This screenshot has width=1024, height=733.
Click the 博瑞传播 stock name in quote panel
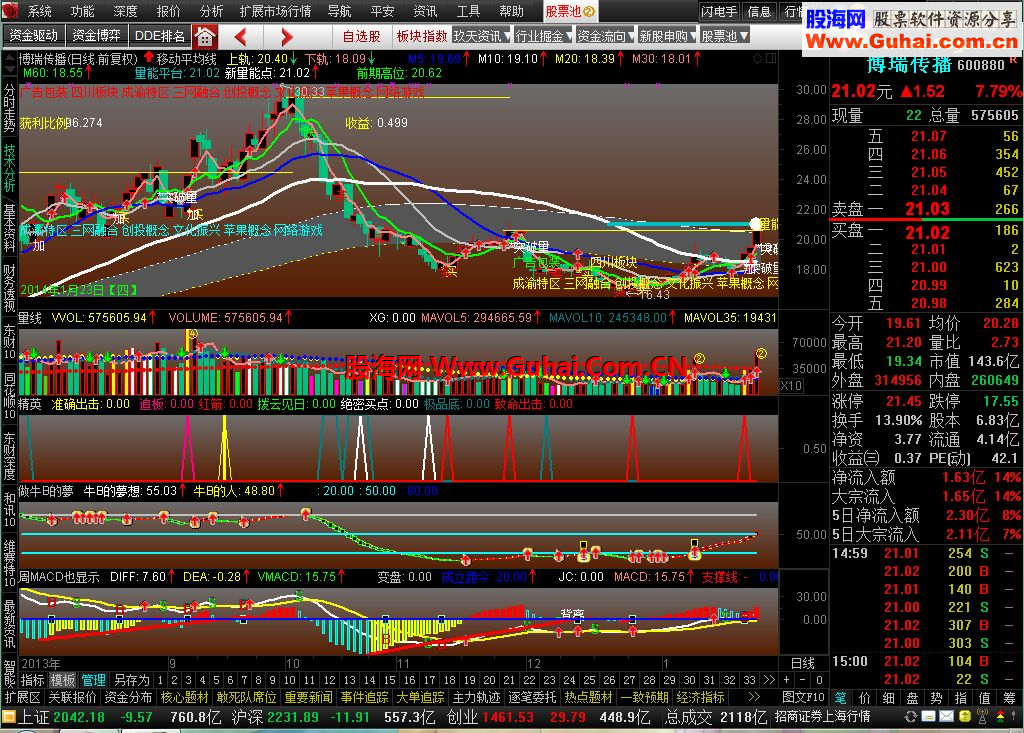click(x=909, y=64)
